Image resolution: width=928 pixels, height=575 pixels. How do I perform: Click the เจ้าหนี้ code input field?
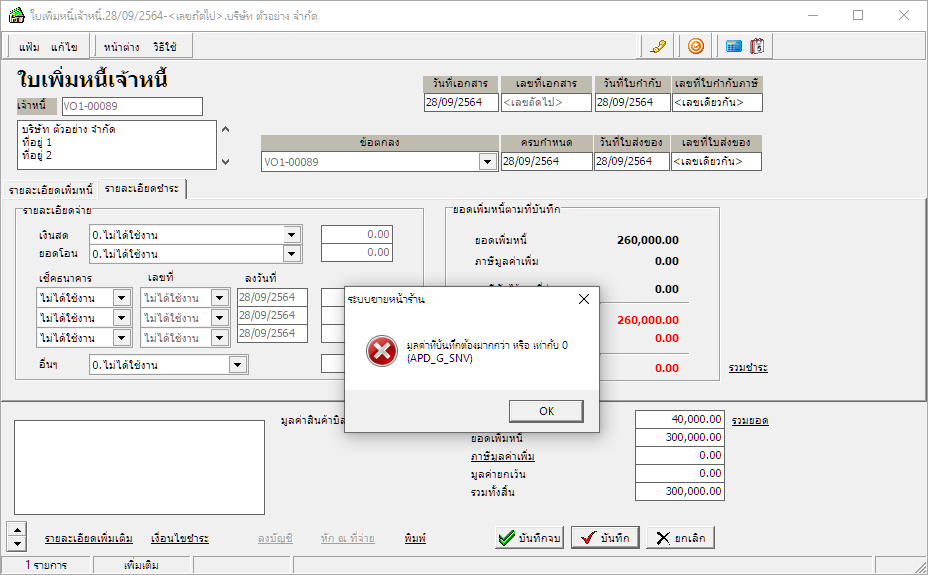(x=130, y=106)
